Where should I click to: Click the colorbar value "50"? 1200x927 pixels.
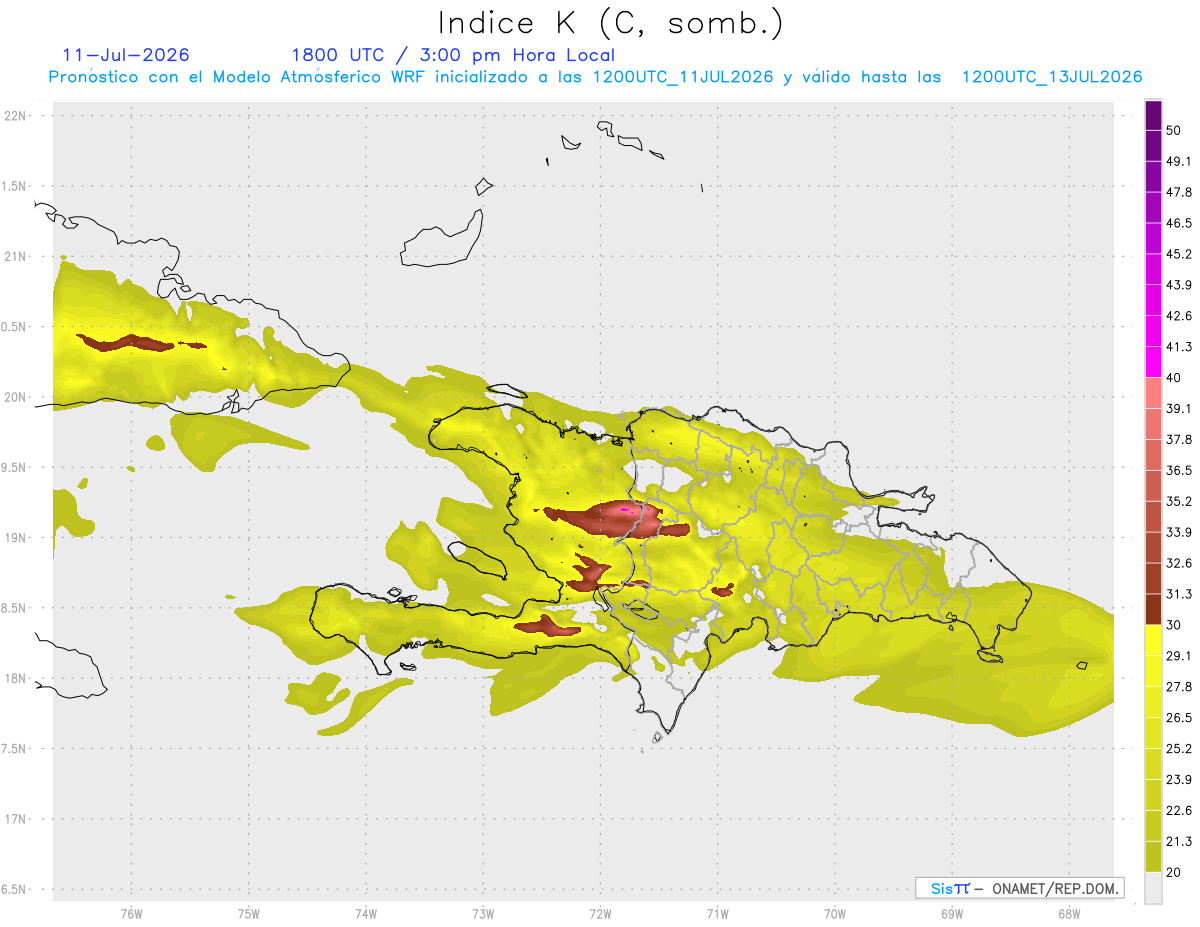click(x=1173, y=130)
